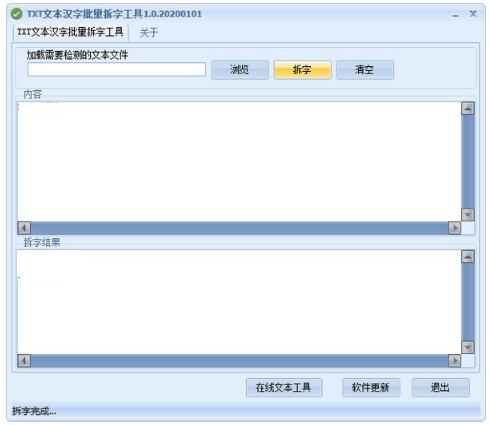Click left arrow of 拆字结果 horizontal scrollbar

click(24, 361)
